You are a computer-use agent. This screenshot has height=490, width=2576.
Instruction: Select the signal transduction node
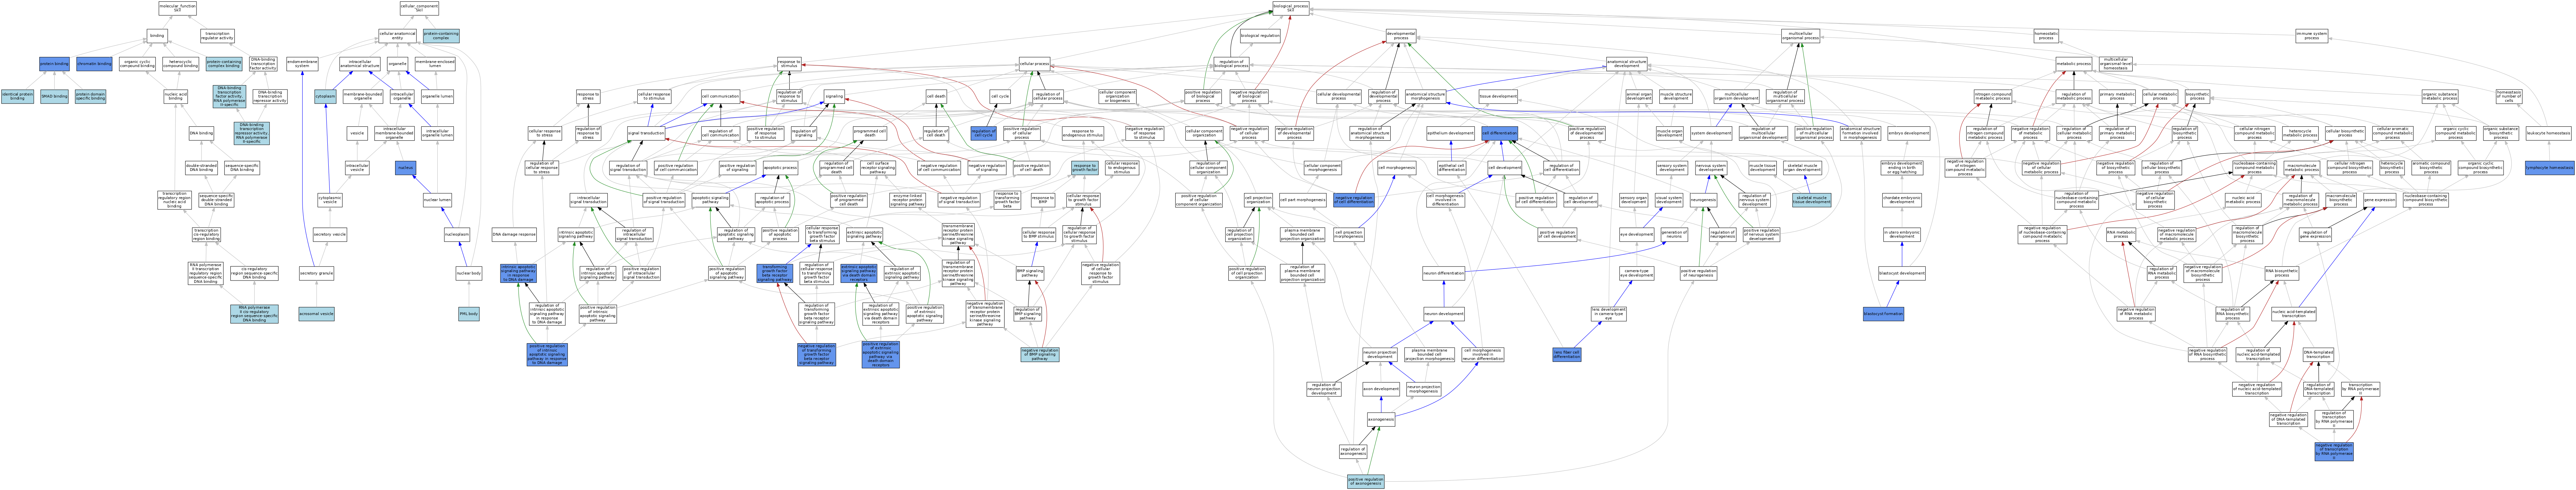click(x=646, y=133)
